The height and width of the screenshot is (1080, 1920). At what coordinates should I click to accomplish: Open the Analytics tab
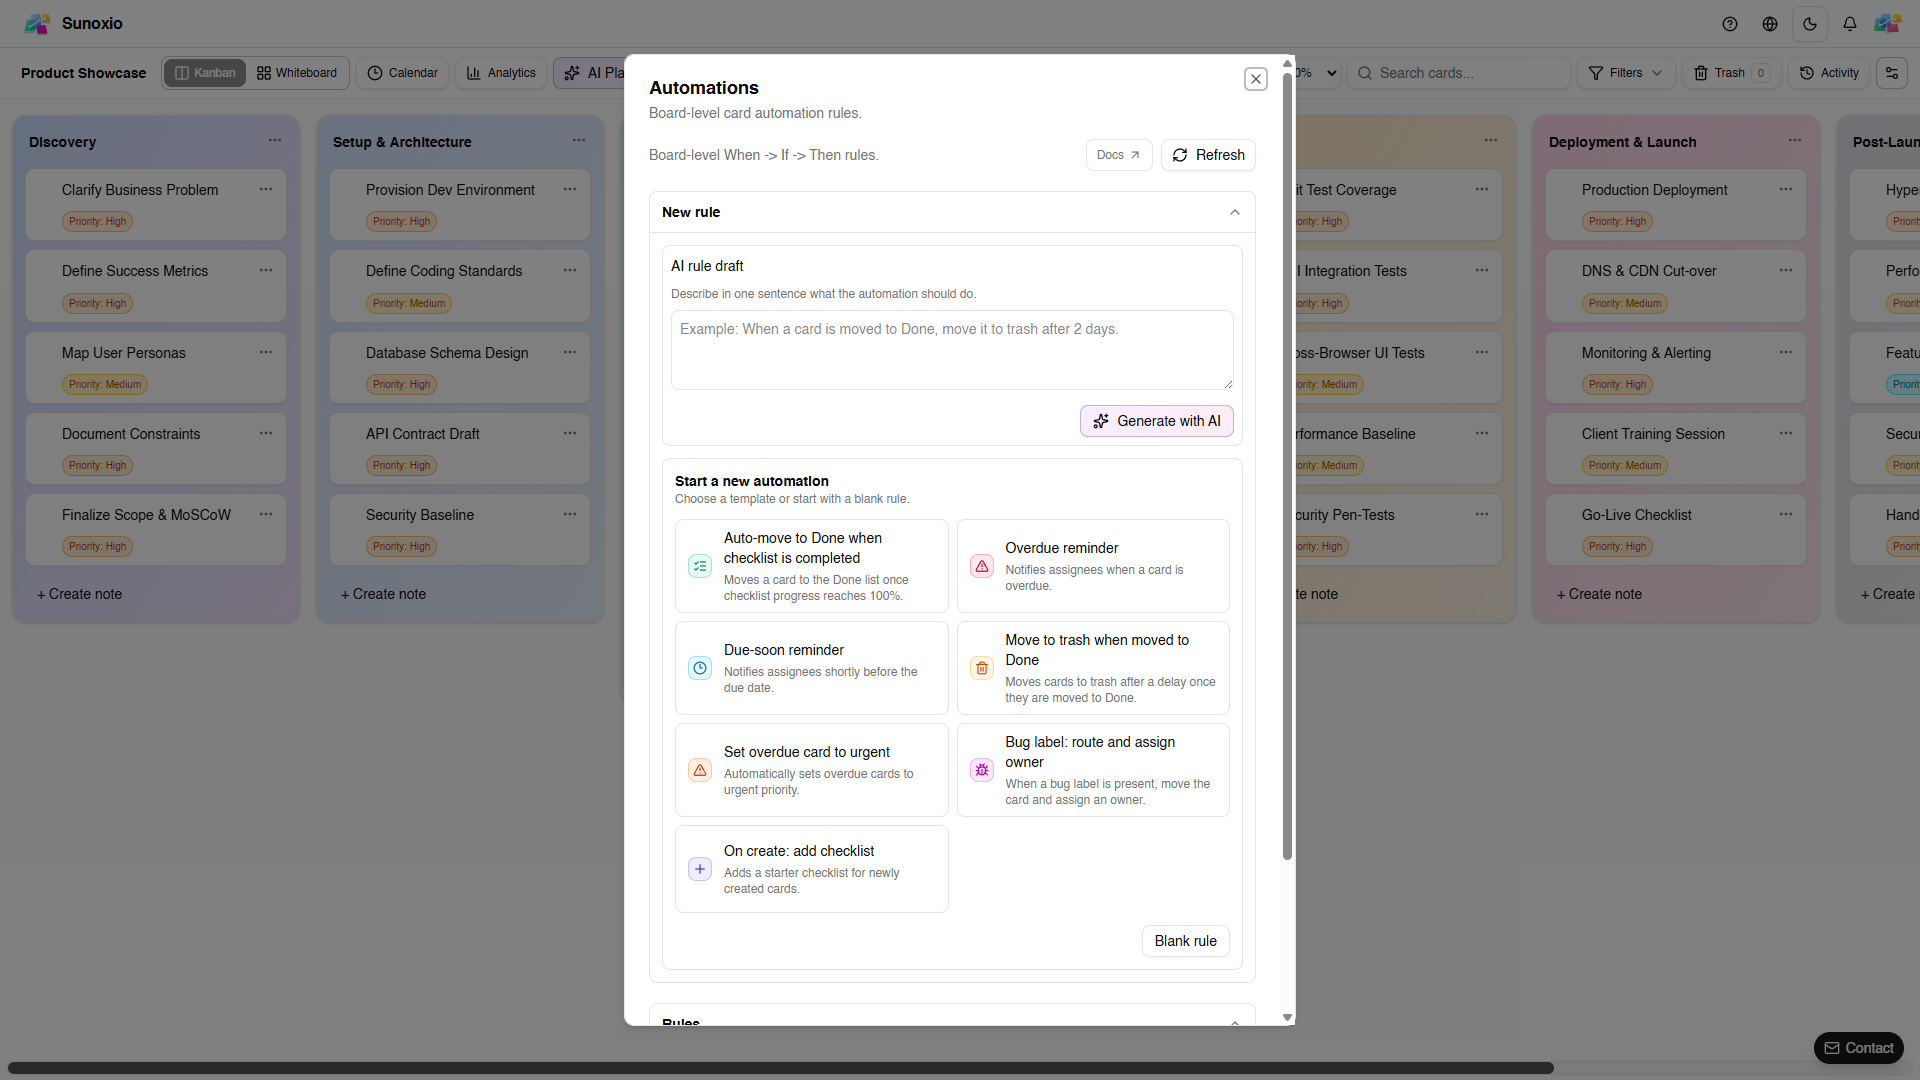coord(501,73)
